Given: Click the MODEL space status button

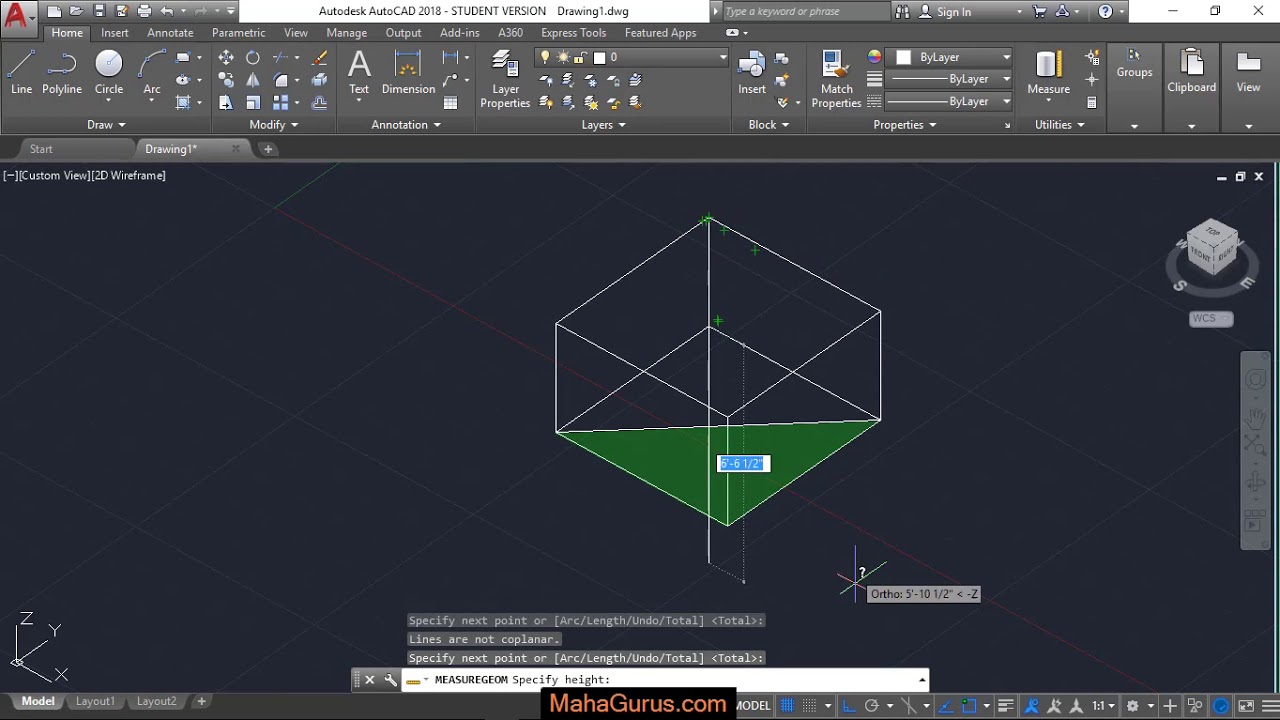Looking at the screenshot, I should [754, 705].
